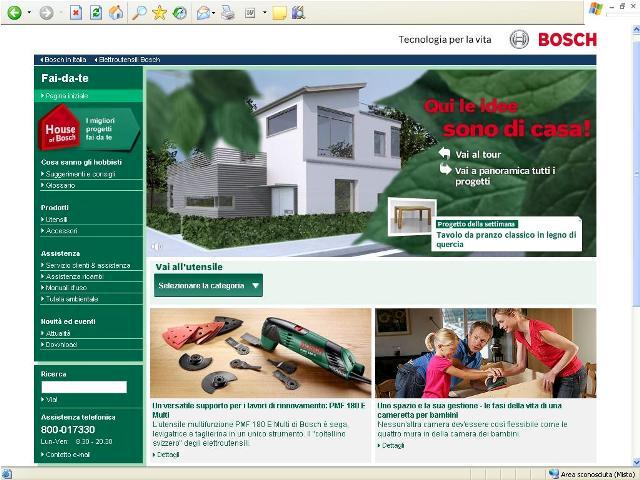The image size is (640, 480).
Task: Click the Edit with Word toolbar icon
Action: (250, 13)
